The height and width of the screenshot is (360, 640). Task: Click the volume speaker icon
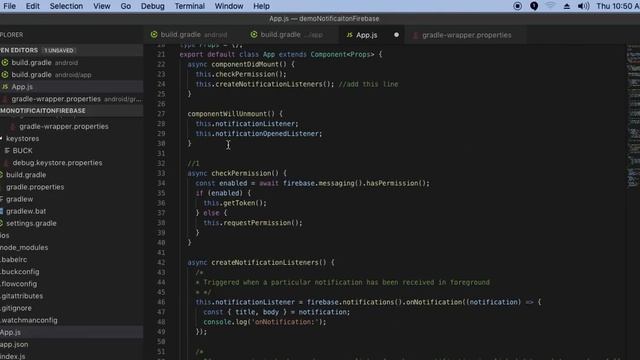point(583,6)
